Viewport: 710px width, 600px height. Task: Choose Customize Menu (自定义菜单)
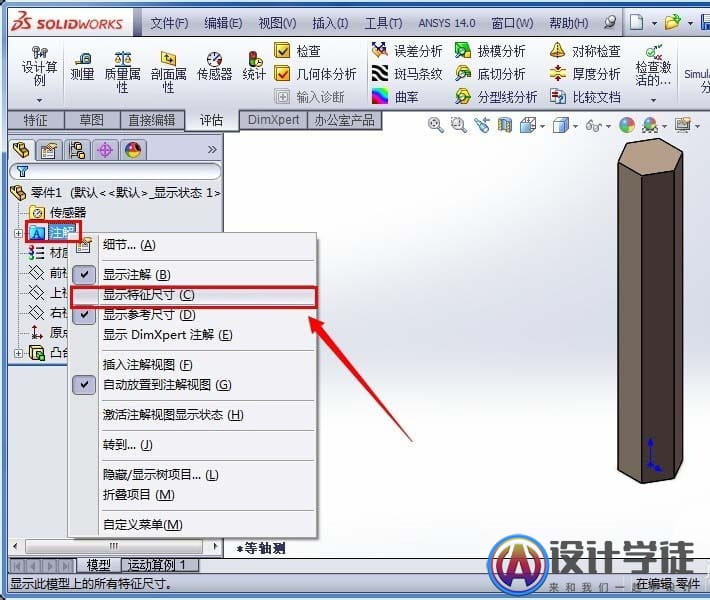pyautogui.click(x=193, y=524)
